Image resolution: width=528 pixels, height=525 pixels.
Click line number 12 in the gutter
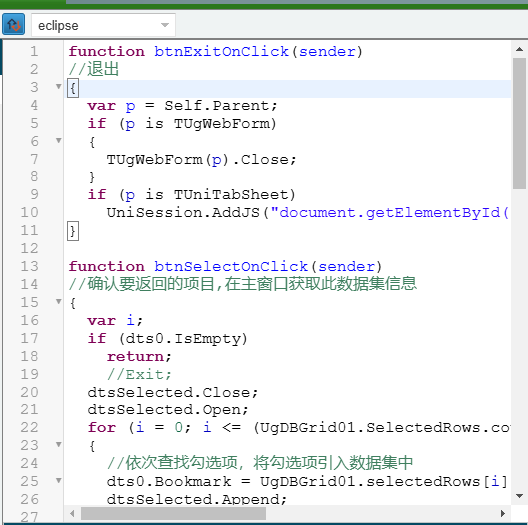(30, 249)
